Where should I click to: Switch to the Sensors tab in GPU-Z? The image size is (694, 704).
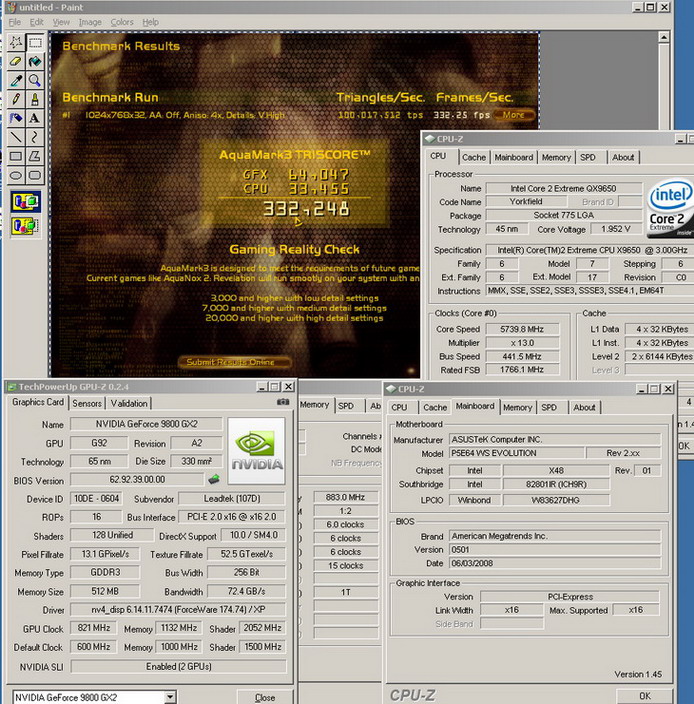coord(87,403)
